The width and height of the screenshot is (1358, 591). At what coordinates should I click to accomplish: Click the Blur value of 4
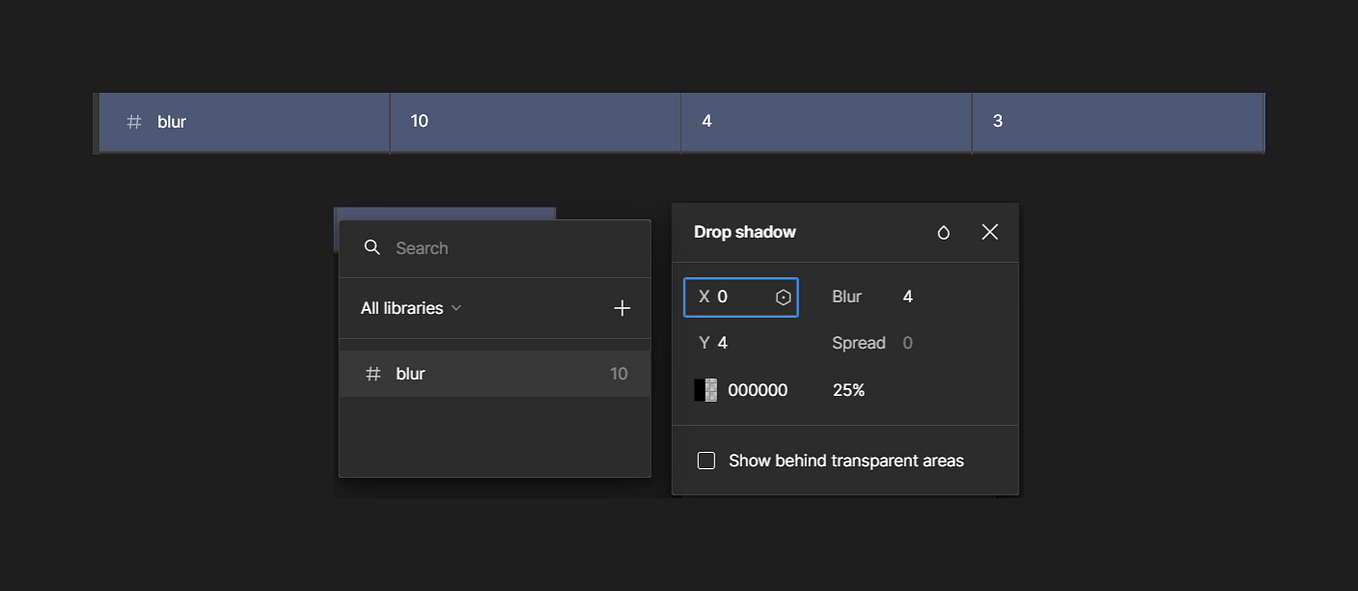[x=907, y=296]
